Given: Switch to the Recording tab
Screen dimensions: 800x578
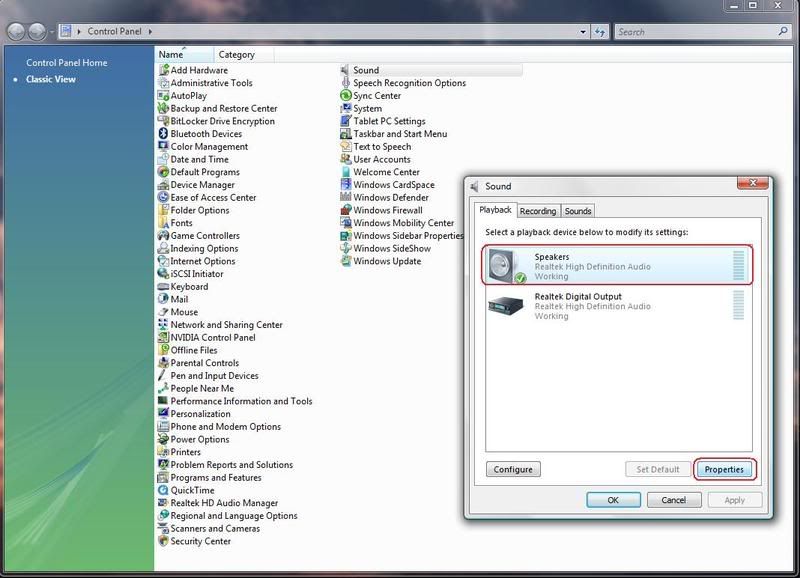Looking at the screenshot, I should point(538,211).
